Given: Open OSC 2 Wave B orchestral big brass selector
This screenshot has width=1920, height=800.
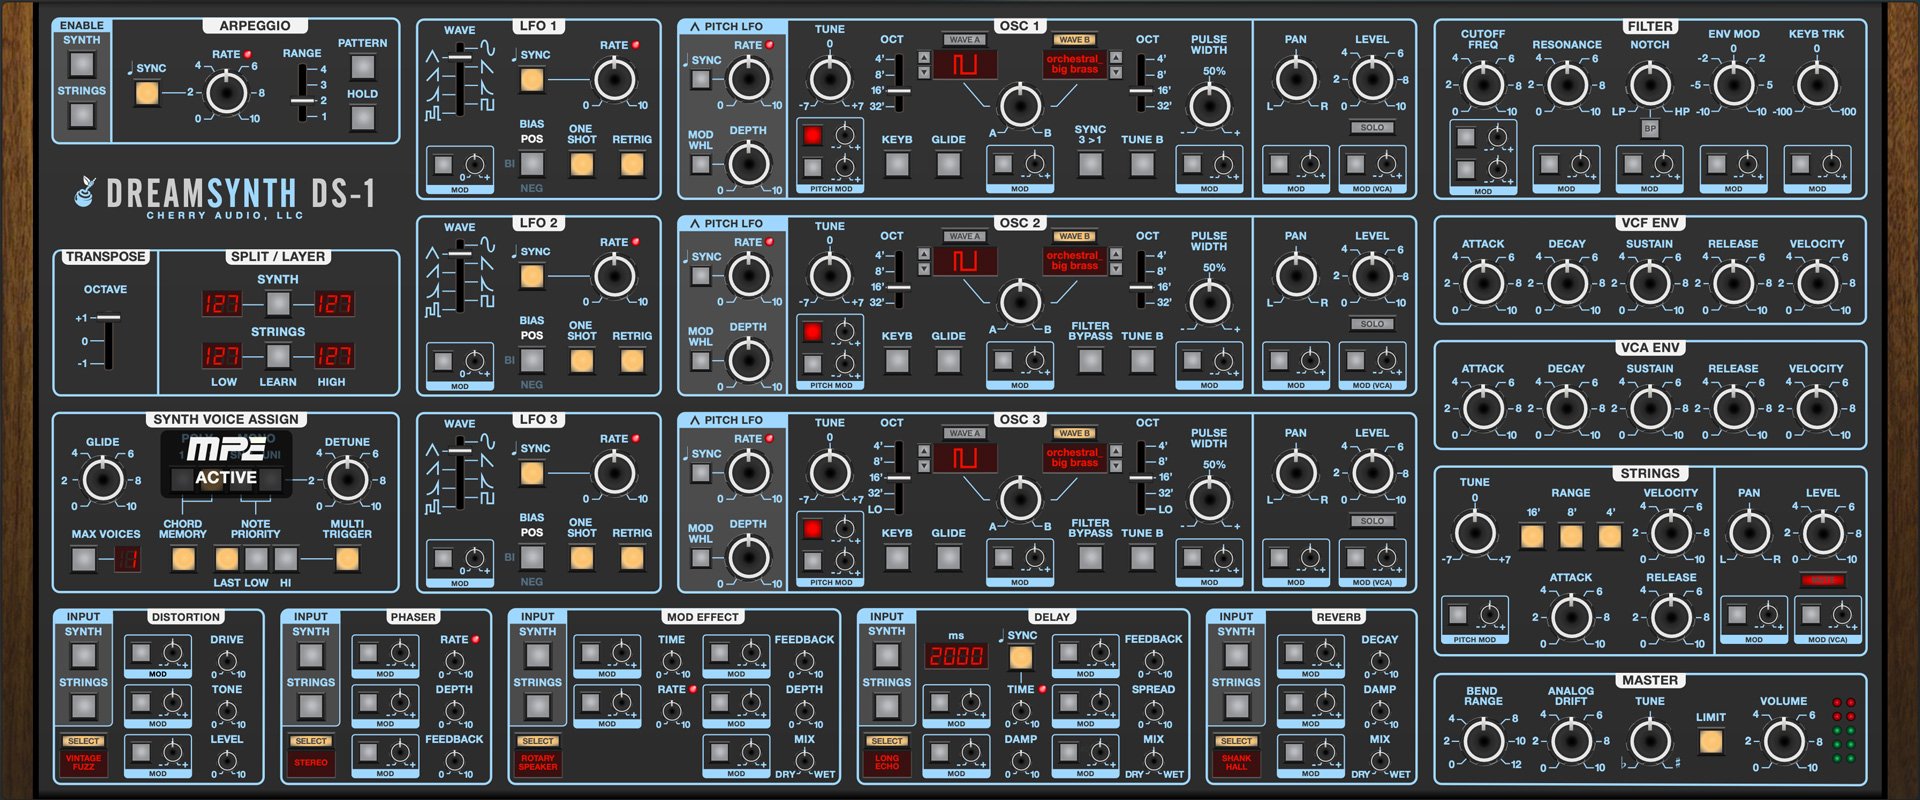Looking at the screenshot, I should (x=1073, y=262).
